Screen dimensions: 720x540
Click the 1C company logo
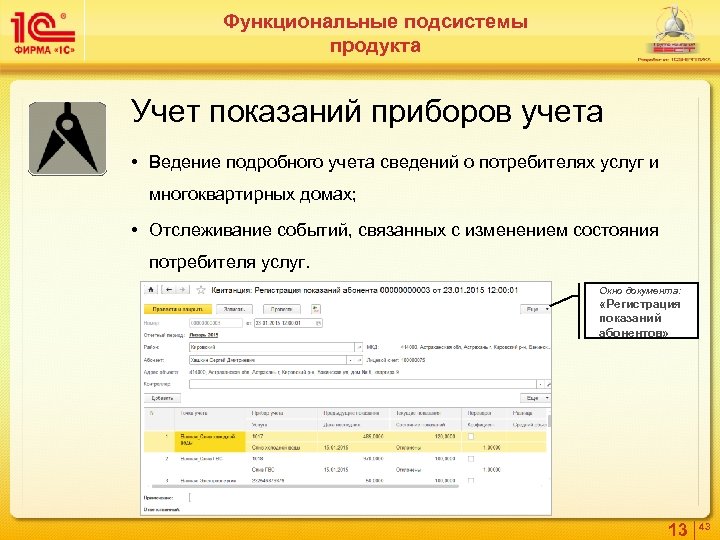click(x=43, y=33)
